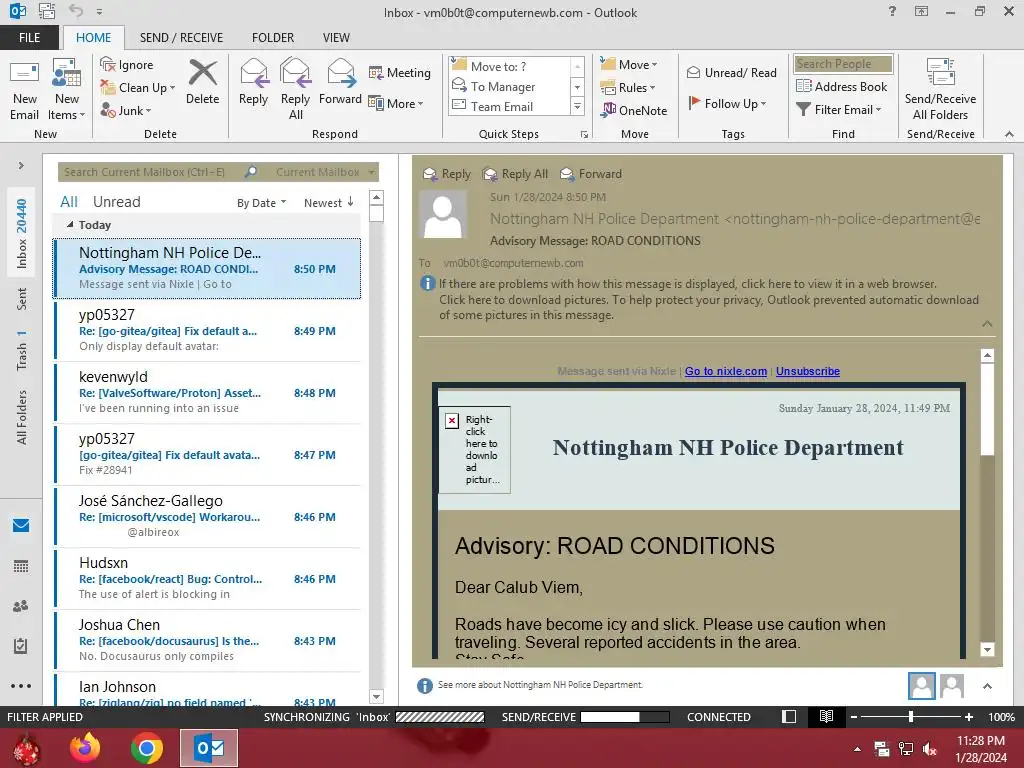Open Calendar view in navigation bar

click(x=21, y=566)
